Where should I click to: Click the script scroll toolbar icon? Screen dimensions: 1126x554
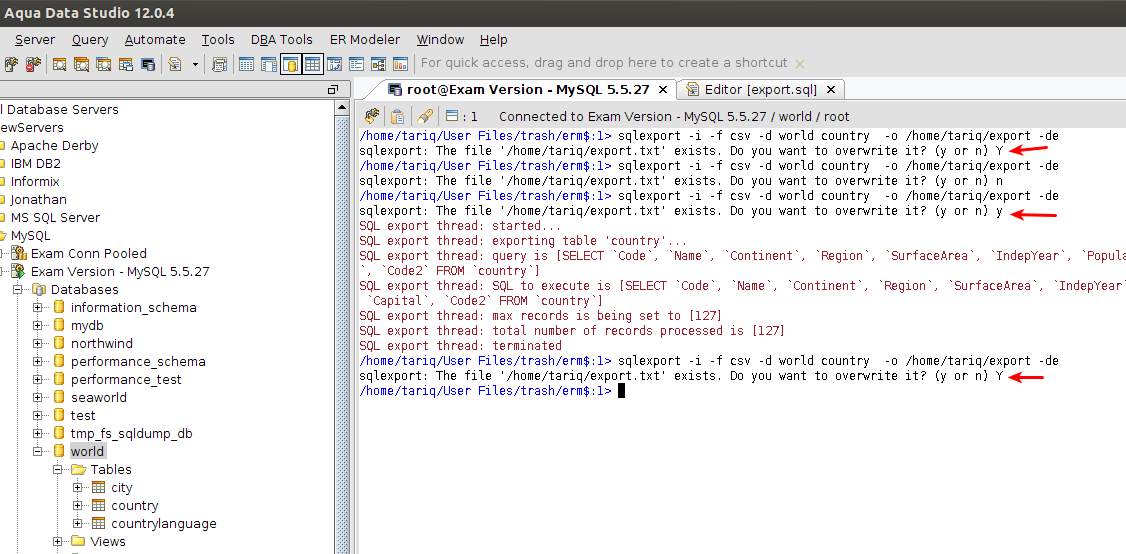[x=220, y=64]
